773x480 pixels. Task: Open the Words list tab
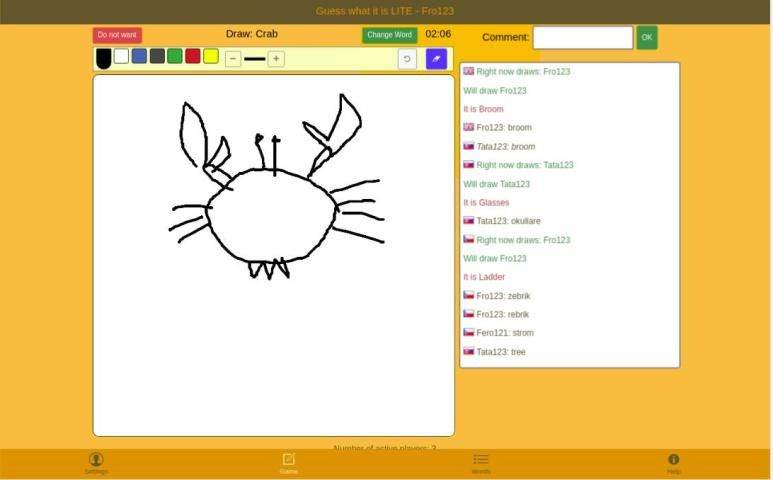click(481, 463)
